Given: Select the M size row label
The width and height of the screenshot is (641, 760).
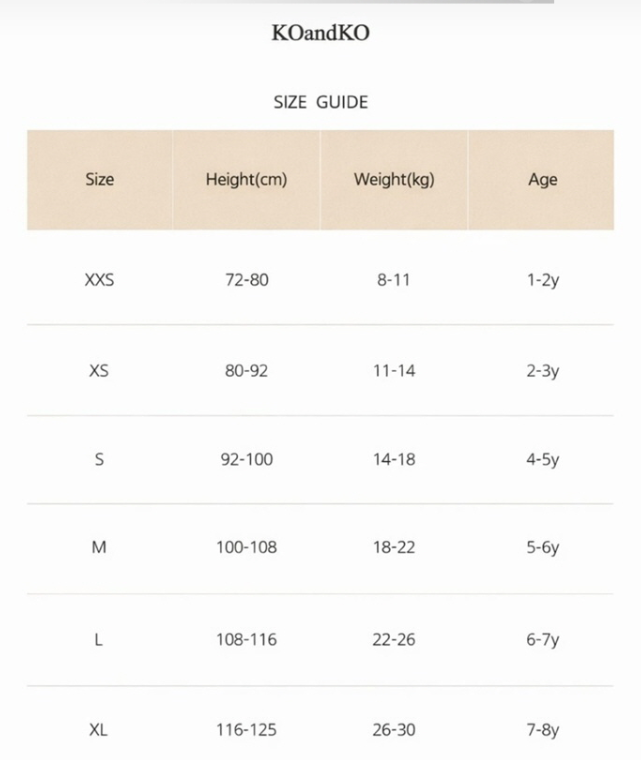Looking at the screenshot, I should [x=99, y=548].
